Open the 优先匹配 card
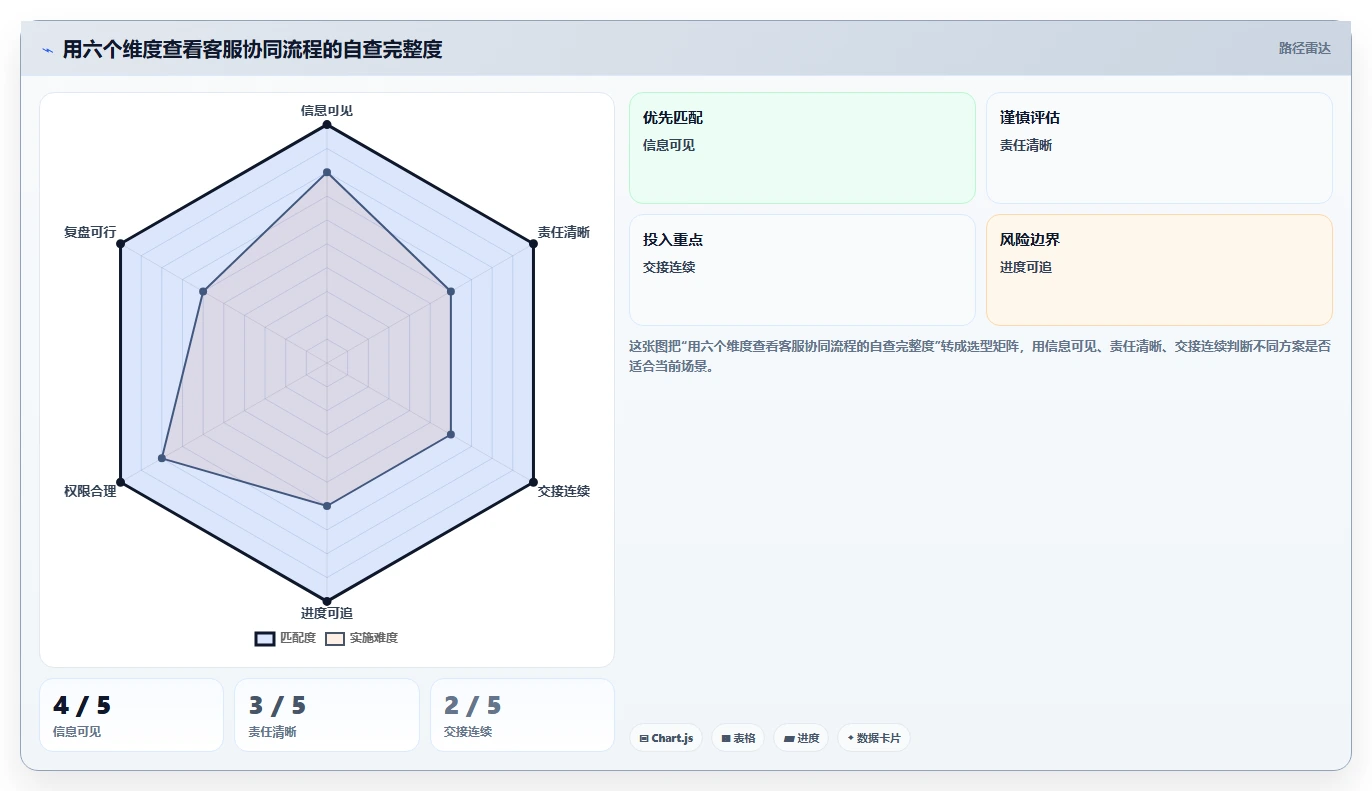 click(x=802, y=148)
